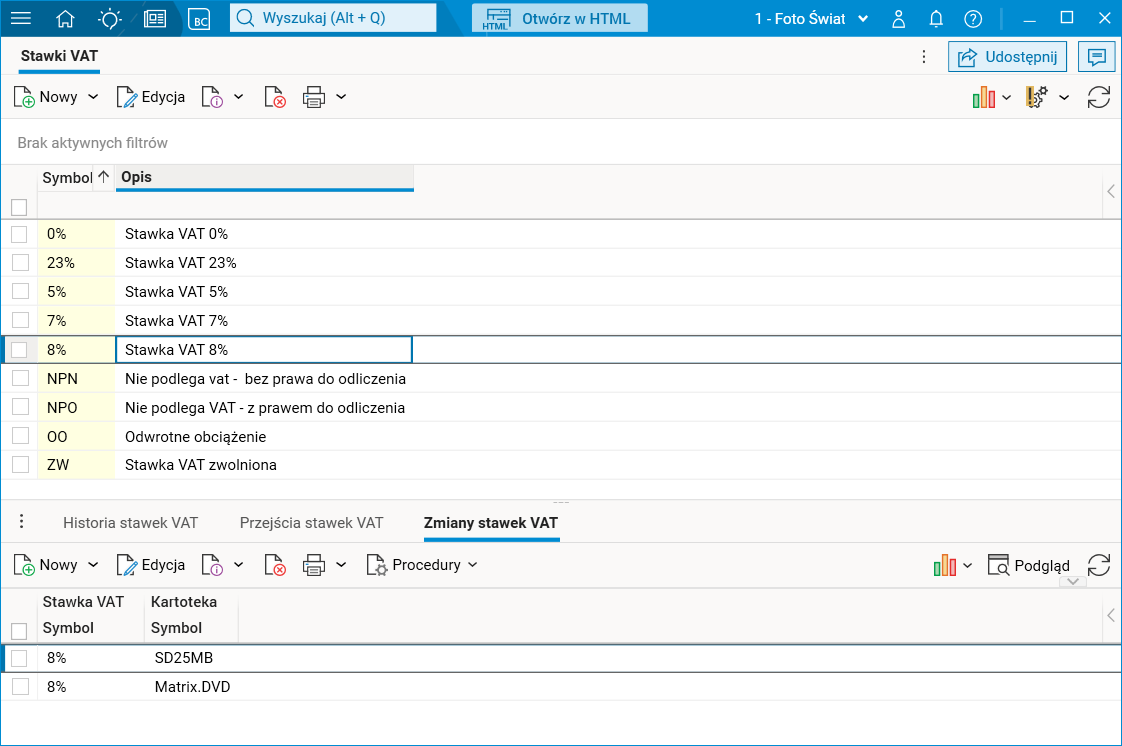Expand the top chart dropdown arrow
This screenshot has height=746, width=1122.
coord(1006,97)
